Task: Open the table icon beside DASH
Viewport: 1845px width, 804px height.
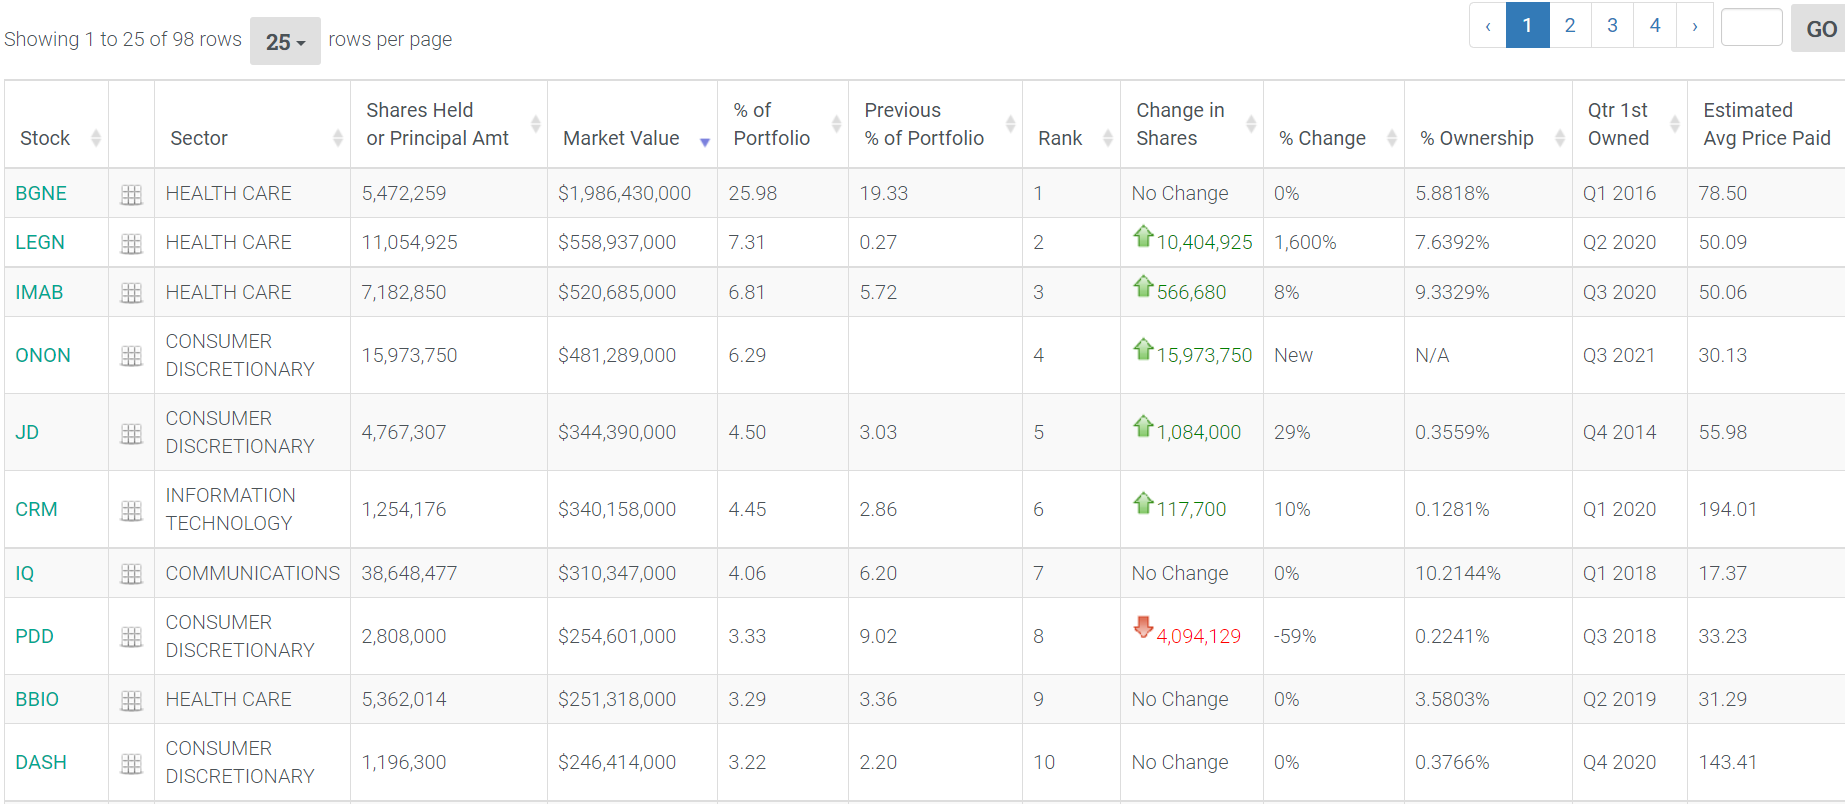Action: (131, 763)
